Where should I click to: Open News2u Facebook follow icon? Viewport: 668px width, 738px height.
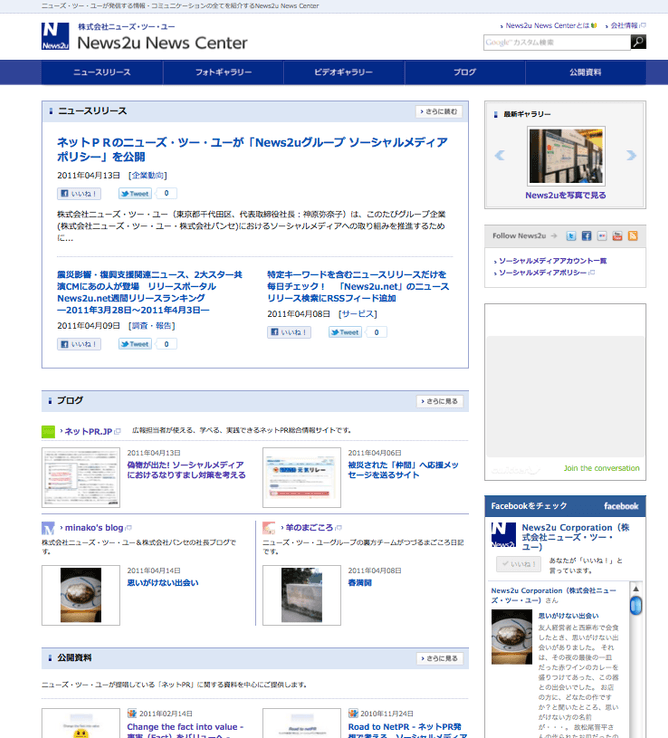point(586,236)
